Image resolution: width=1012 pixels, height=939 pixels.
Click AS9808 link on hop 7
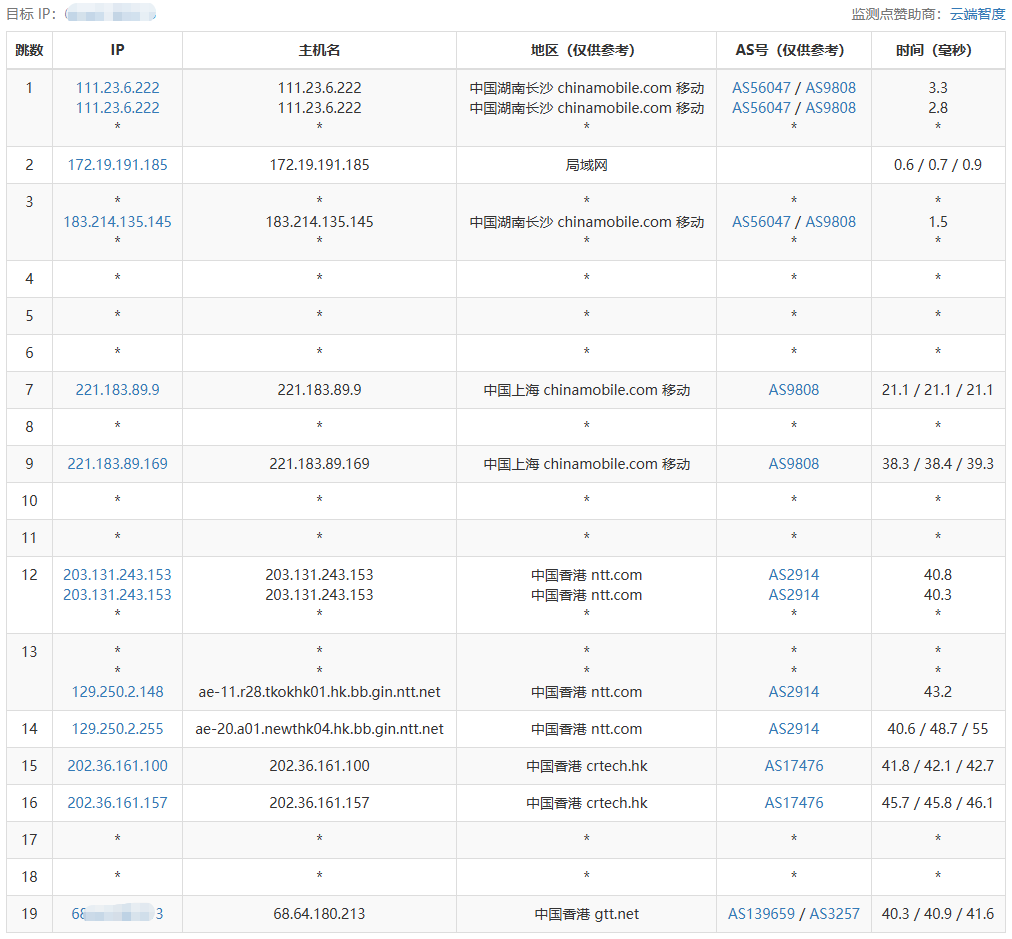tap(793, 390)
